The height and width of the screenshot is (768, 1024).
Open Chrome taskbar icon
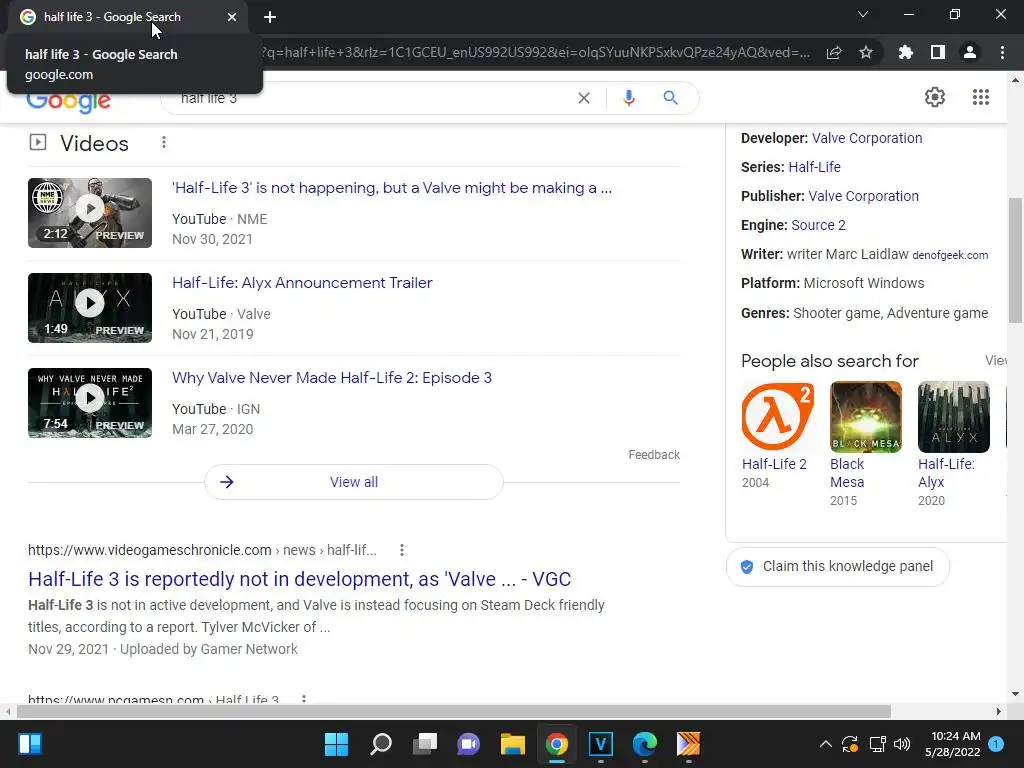pos(556,744)
